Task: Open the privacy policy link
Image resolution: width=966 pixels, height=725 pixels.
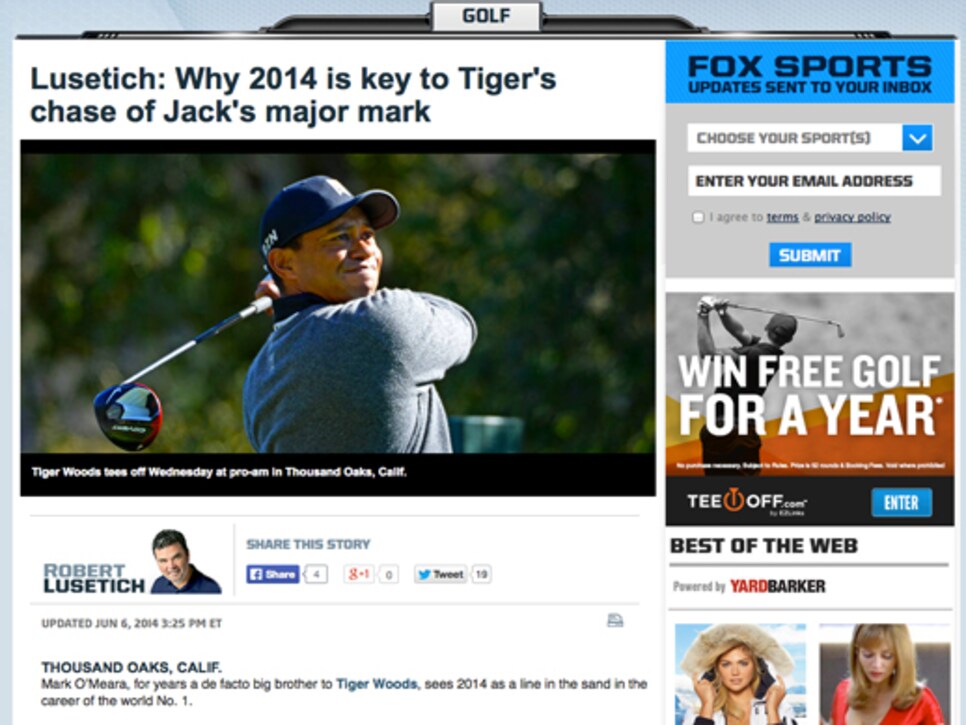Action: 852,217
